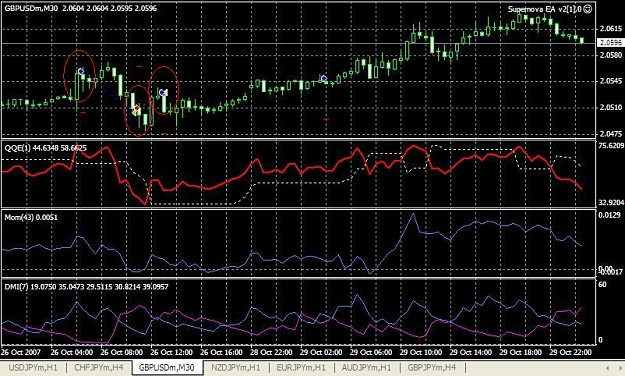Switch to the NZDJPYm,H1 chart tab

coord(236,368)
